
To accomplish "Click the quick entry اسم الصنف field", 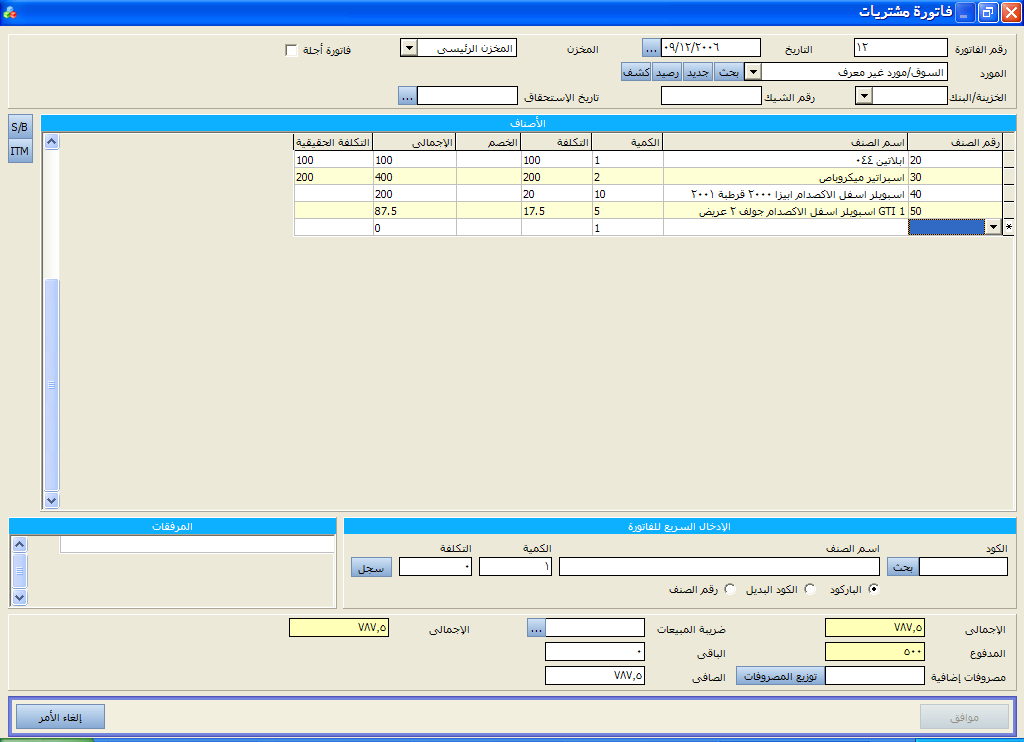I will [719, 567].
